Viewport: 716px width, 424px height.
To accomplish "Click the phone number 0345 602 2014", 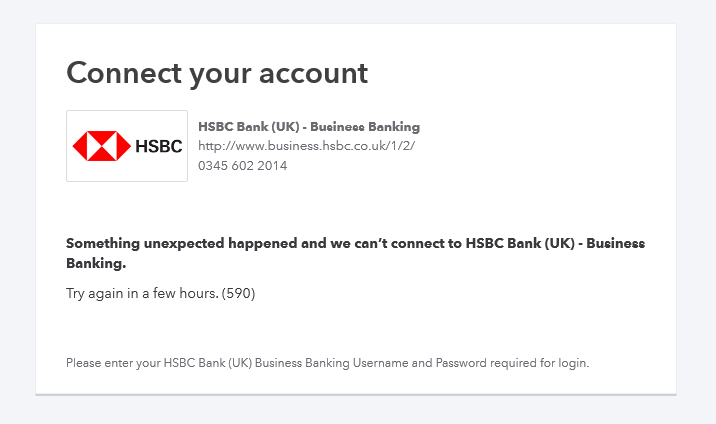I will (242, 166).
